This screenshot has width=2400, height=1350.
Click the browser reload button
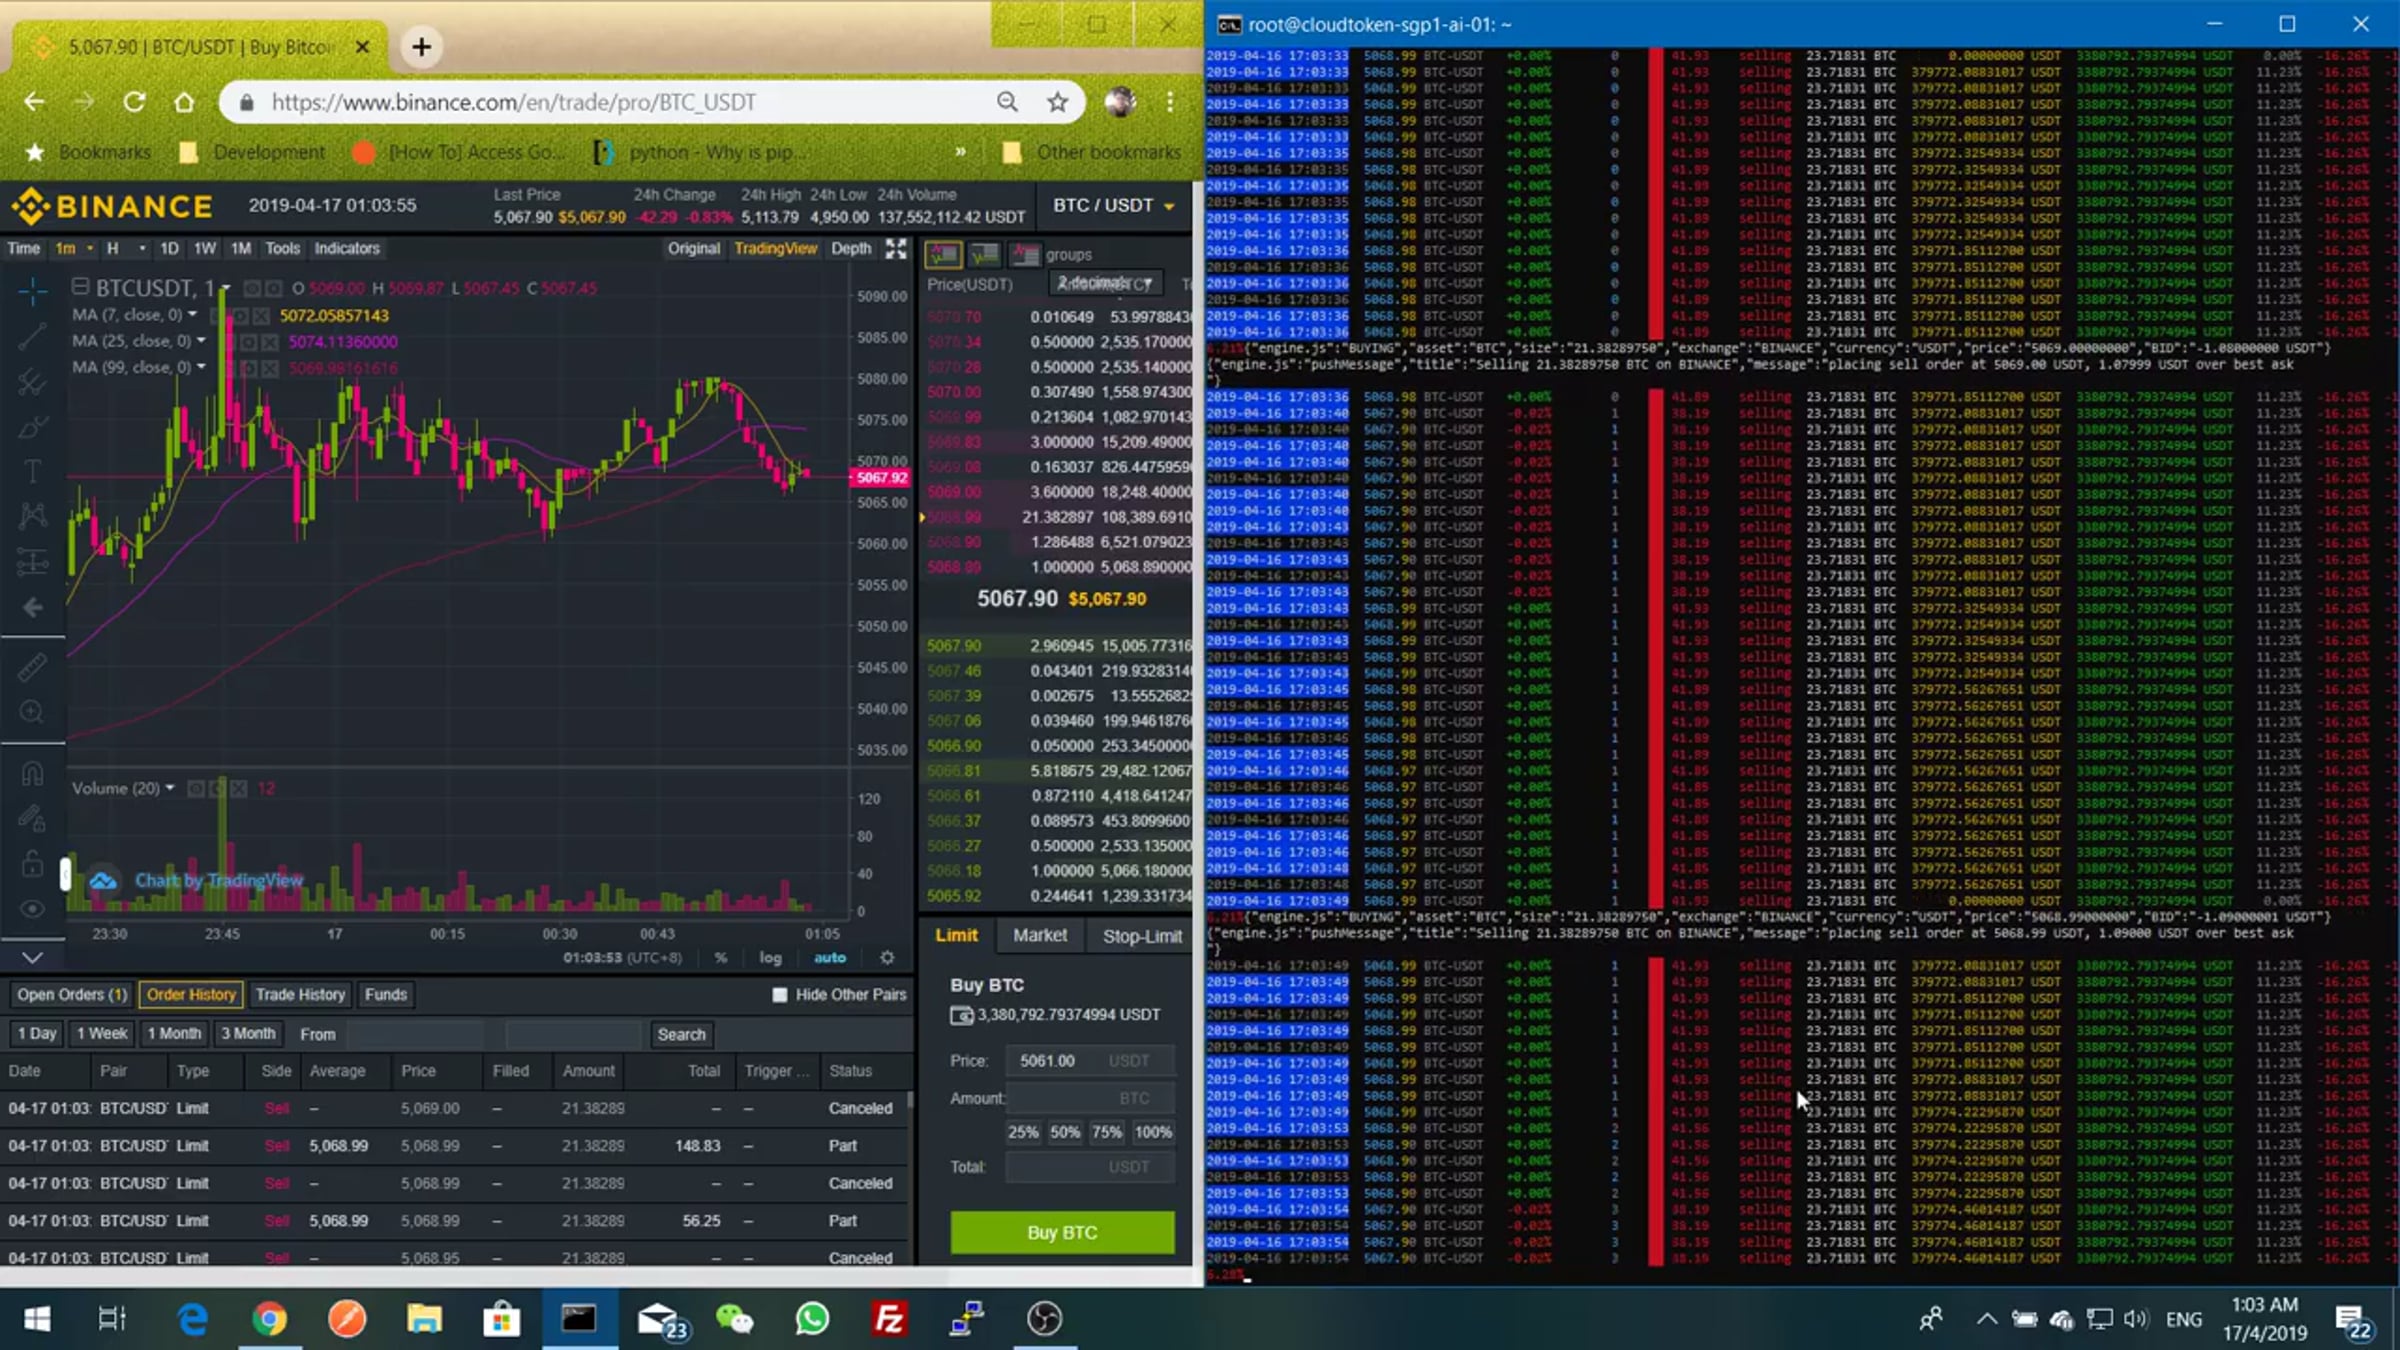(134, 102)
